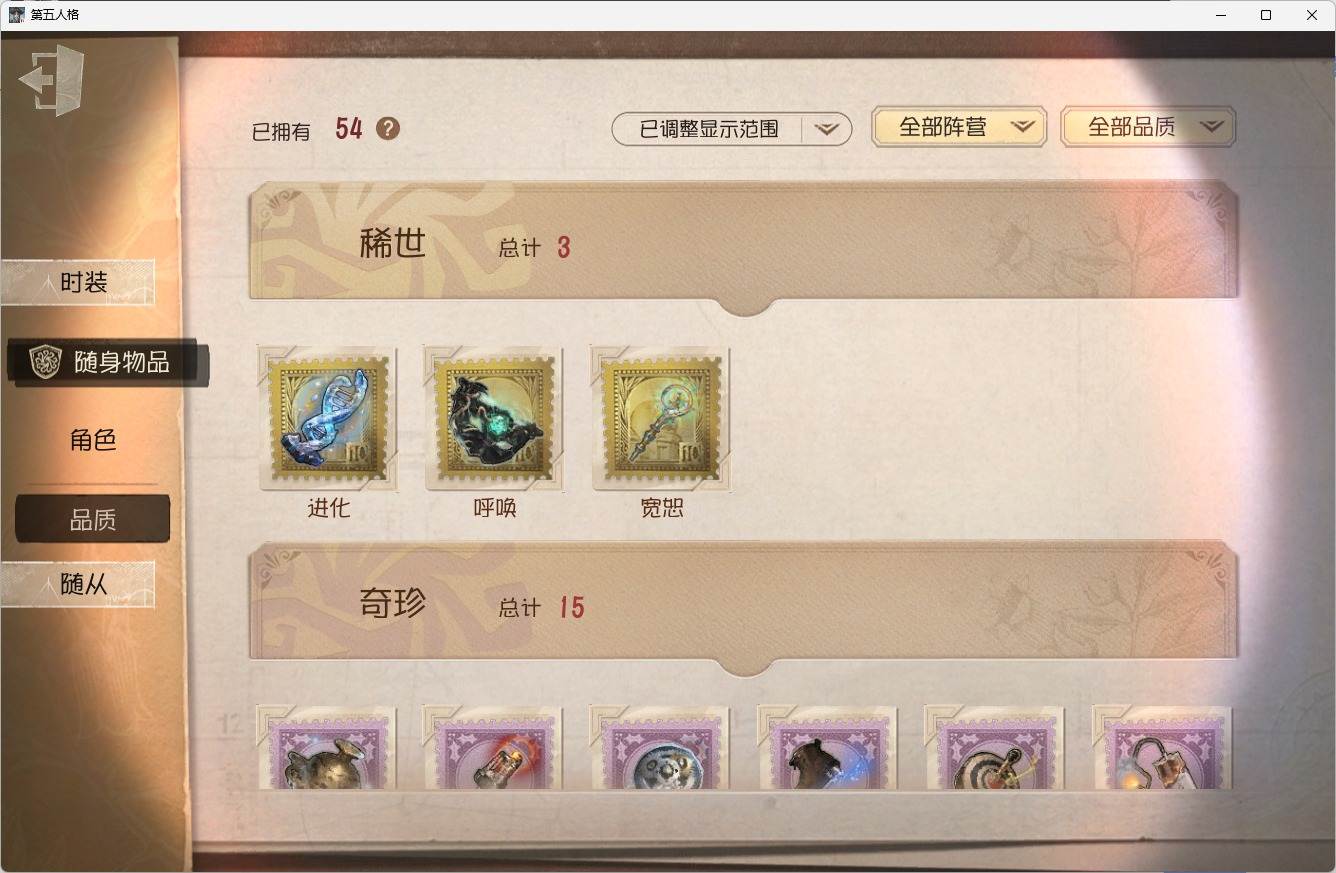Select the 呼唤 dark creature accessory stamp

coord(494,418)
